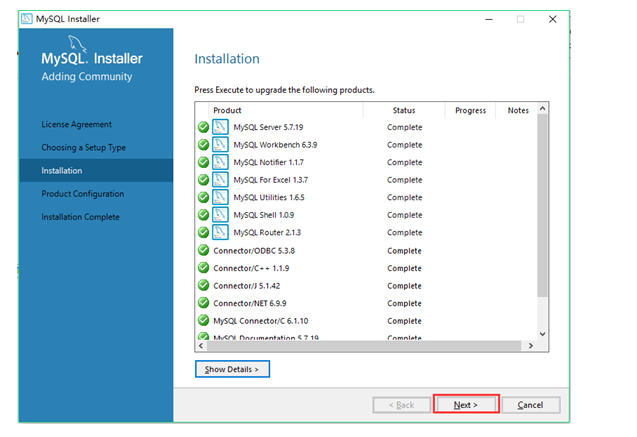Click green checkmark beside Connector/NET 6.9.9
The height and width of the screenshot is (437, 637).
[203, 303]
